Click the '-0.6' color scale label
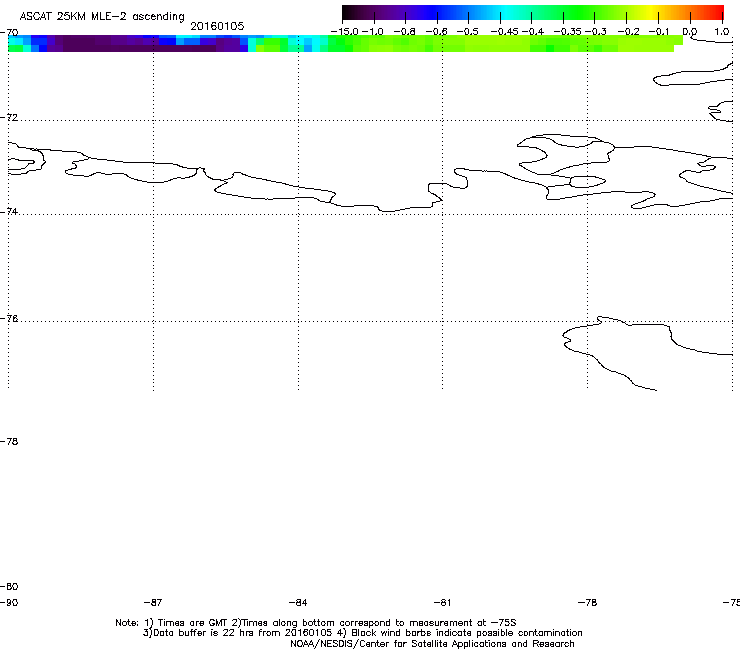 [x=436, y=32]
